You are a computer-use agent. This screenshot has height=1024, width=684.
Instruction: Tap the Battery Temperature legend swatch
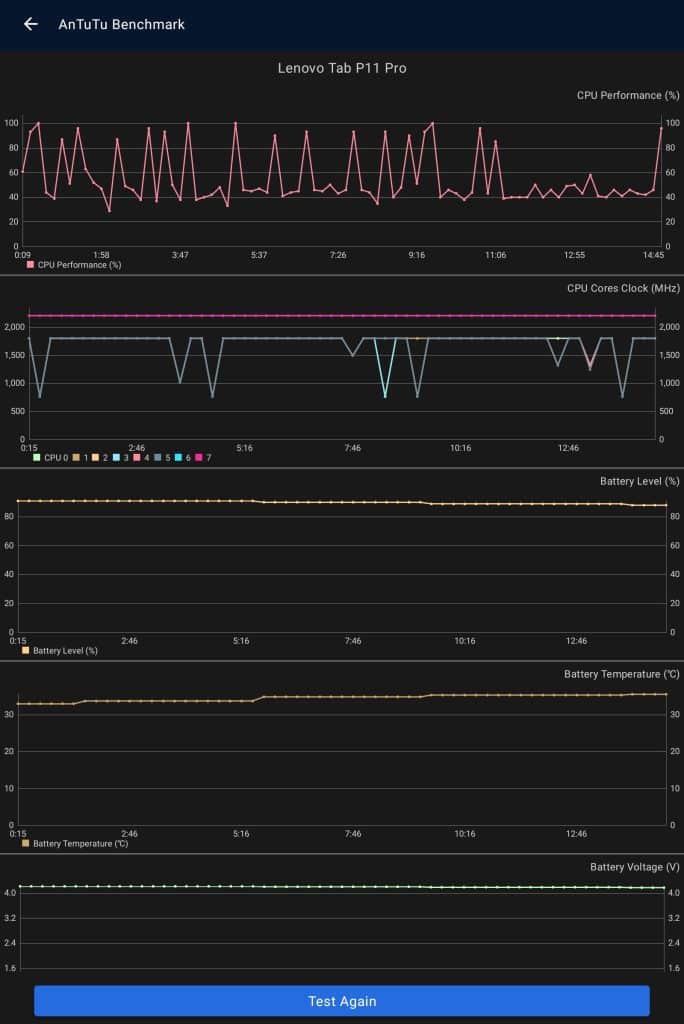click(25, 843)
